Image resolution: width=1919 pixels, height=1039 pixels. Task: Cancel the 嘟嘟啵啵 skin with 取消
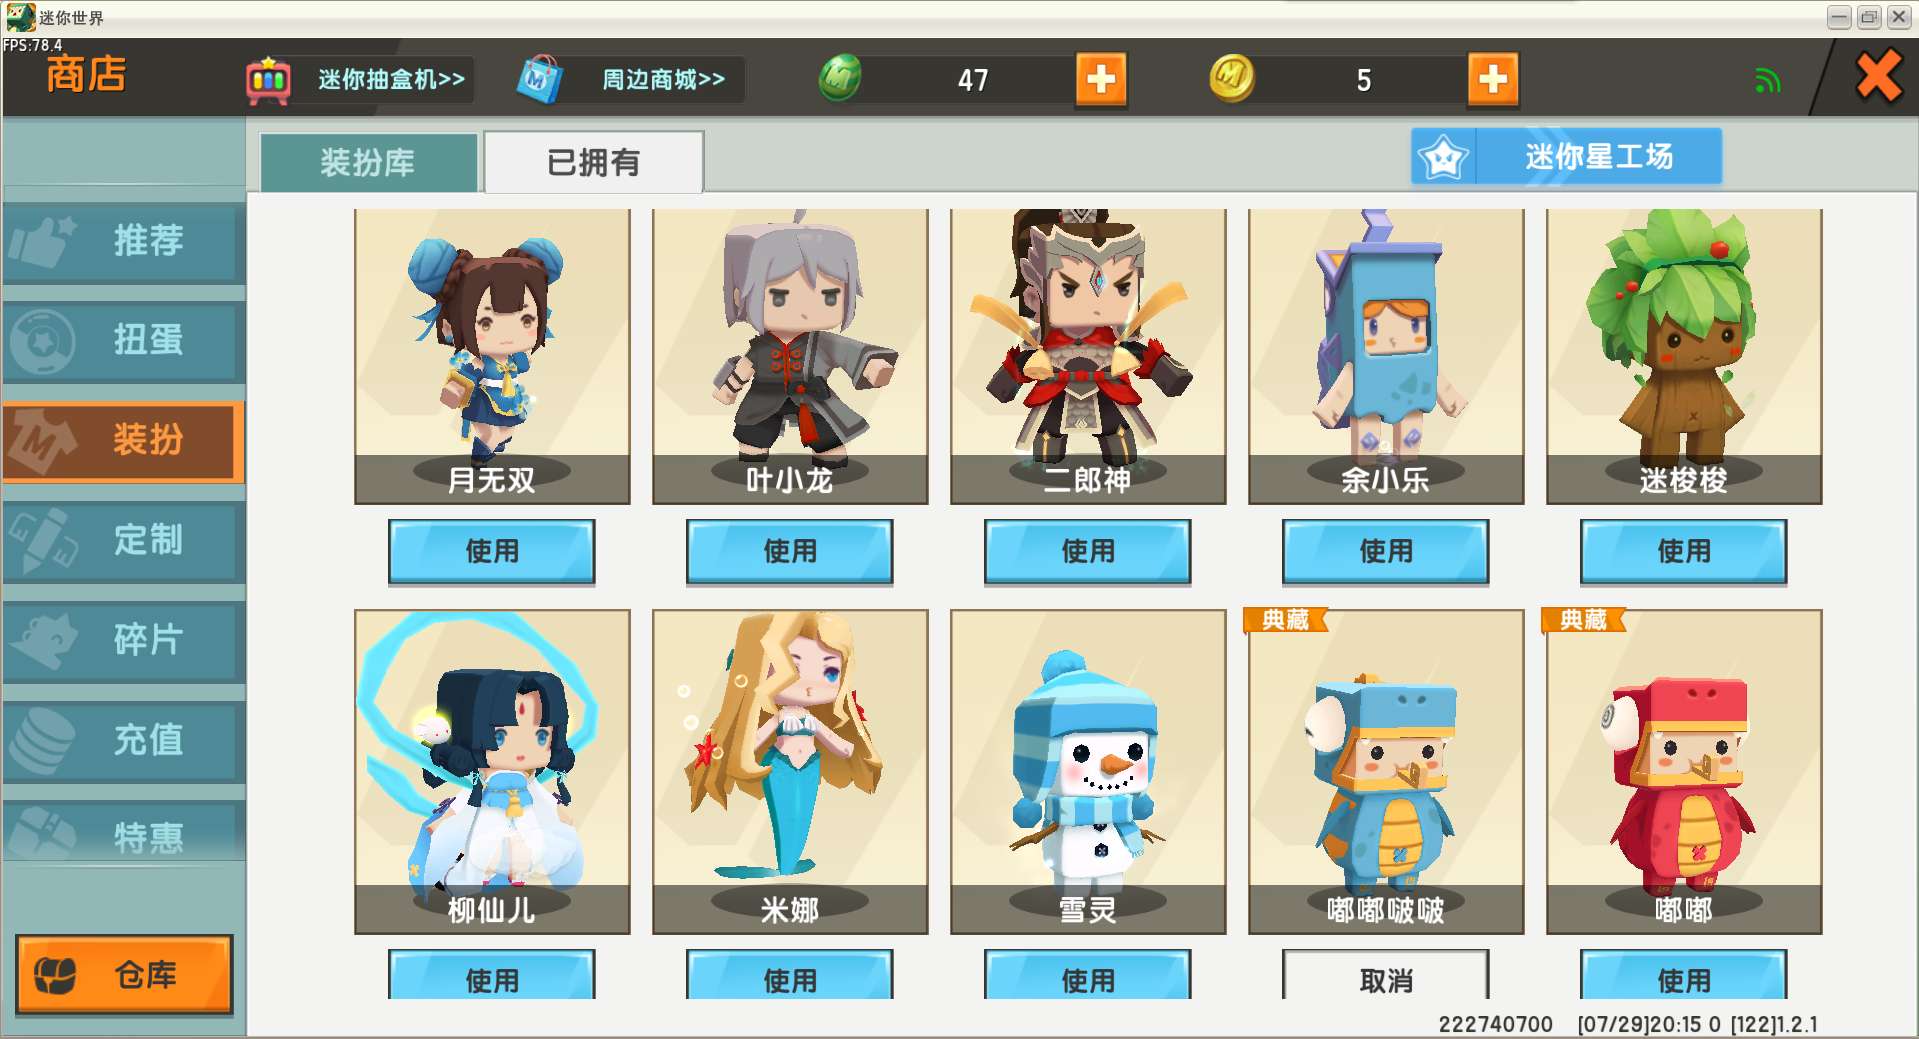click(x=1386, y=977)
